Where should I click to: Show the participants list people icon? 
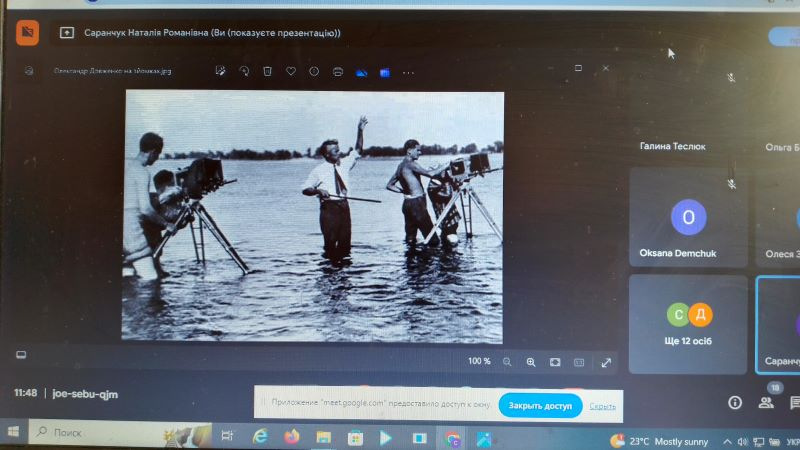[x=766, y=403]
